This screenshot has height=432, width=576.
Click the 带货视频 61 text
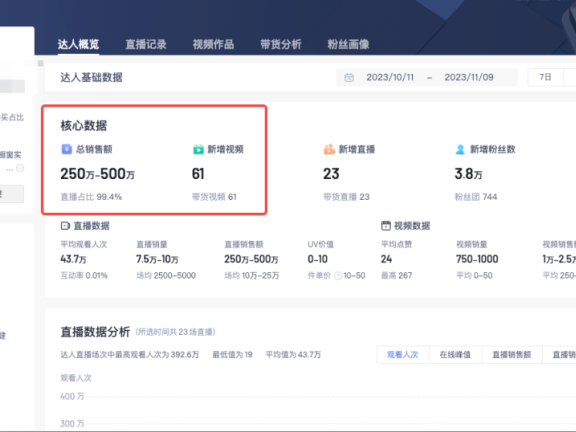214,197
